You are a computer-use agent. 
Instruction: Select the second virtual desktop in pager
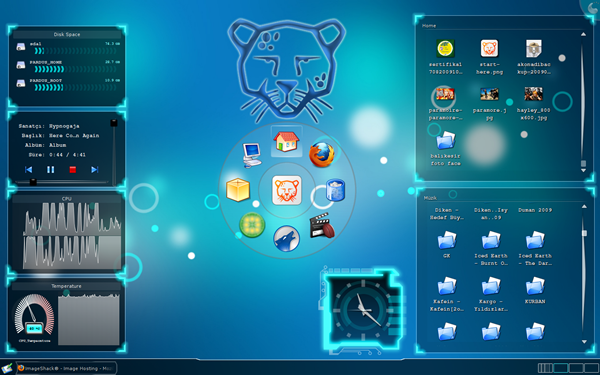[561, 368]
